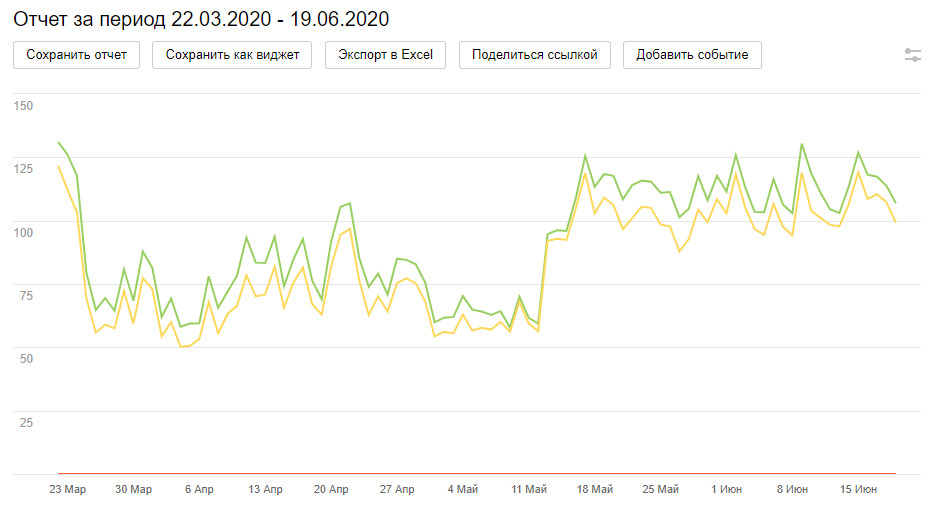
Task: Click the "11 Май" x-axis label
Action: [529, 490]
